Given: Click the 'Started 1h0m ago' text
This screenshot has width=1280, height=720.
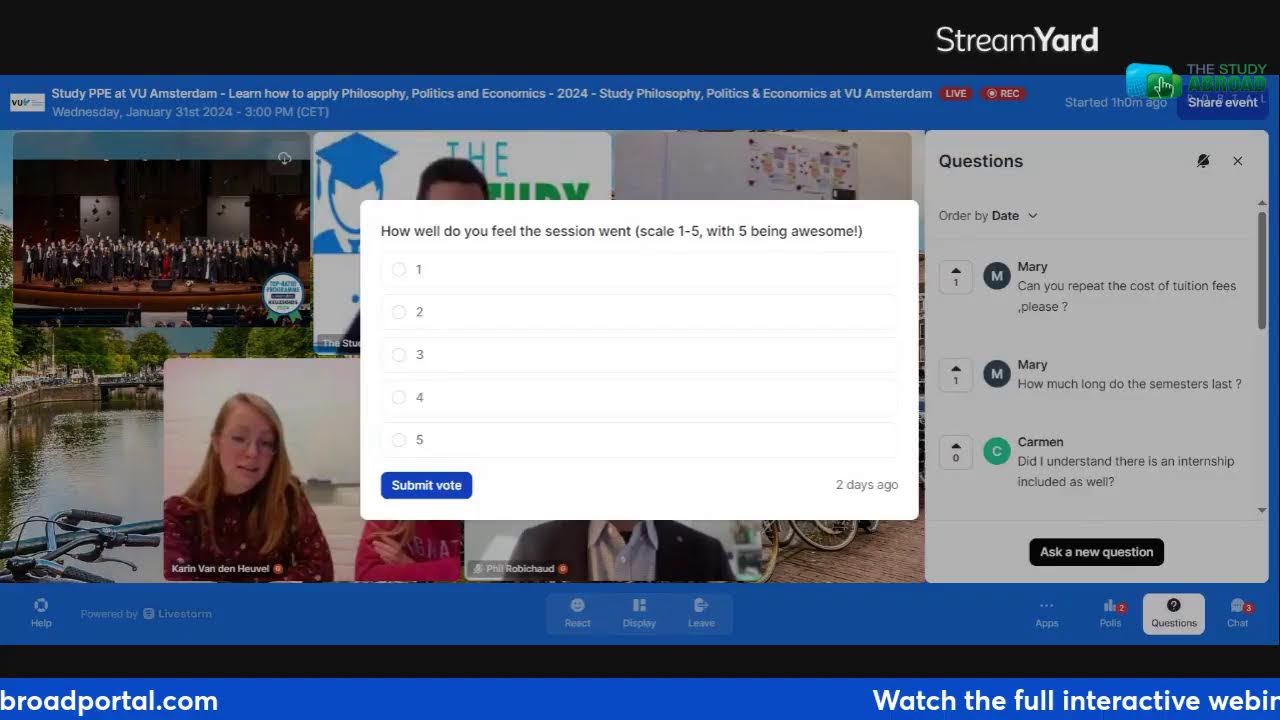Looking at the screenshot, I should [1115, 102].
